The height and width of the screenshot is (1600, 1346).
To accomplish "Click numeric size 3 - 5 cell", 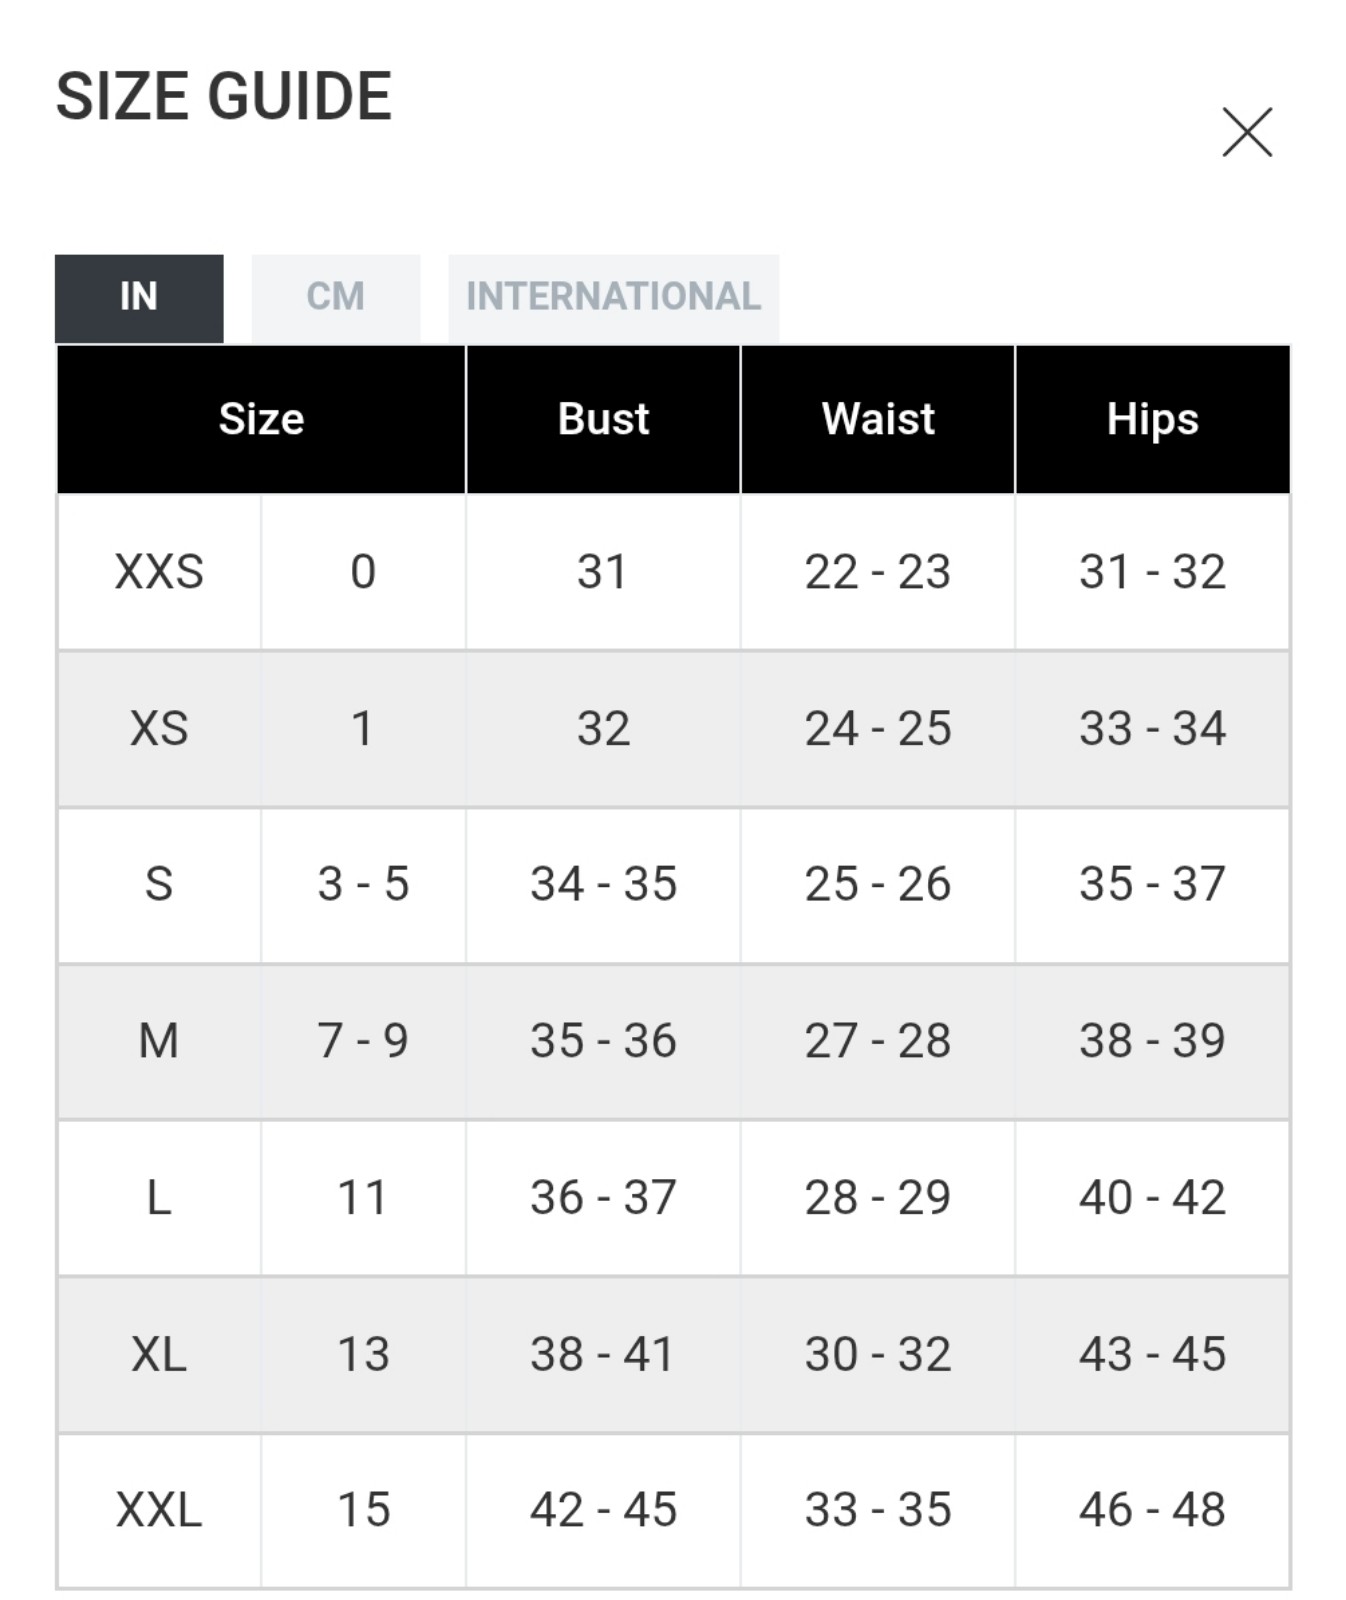I will (363, 884).
